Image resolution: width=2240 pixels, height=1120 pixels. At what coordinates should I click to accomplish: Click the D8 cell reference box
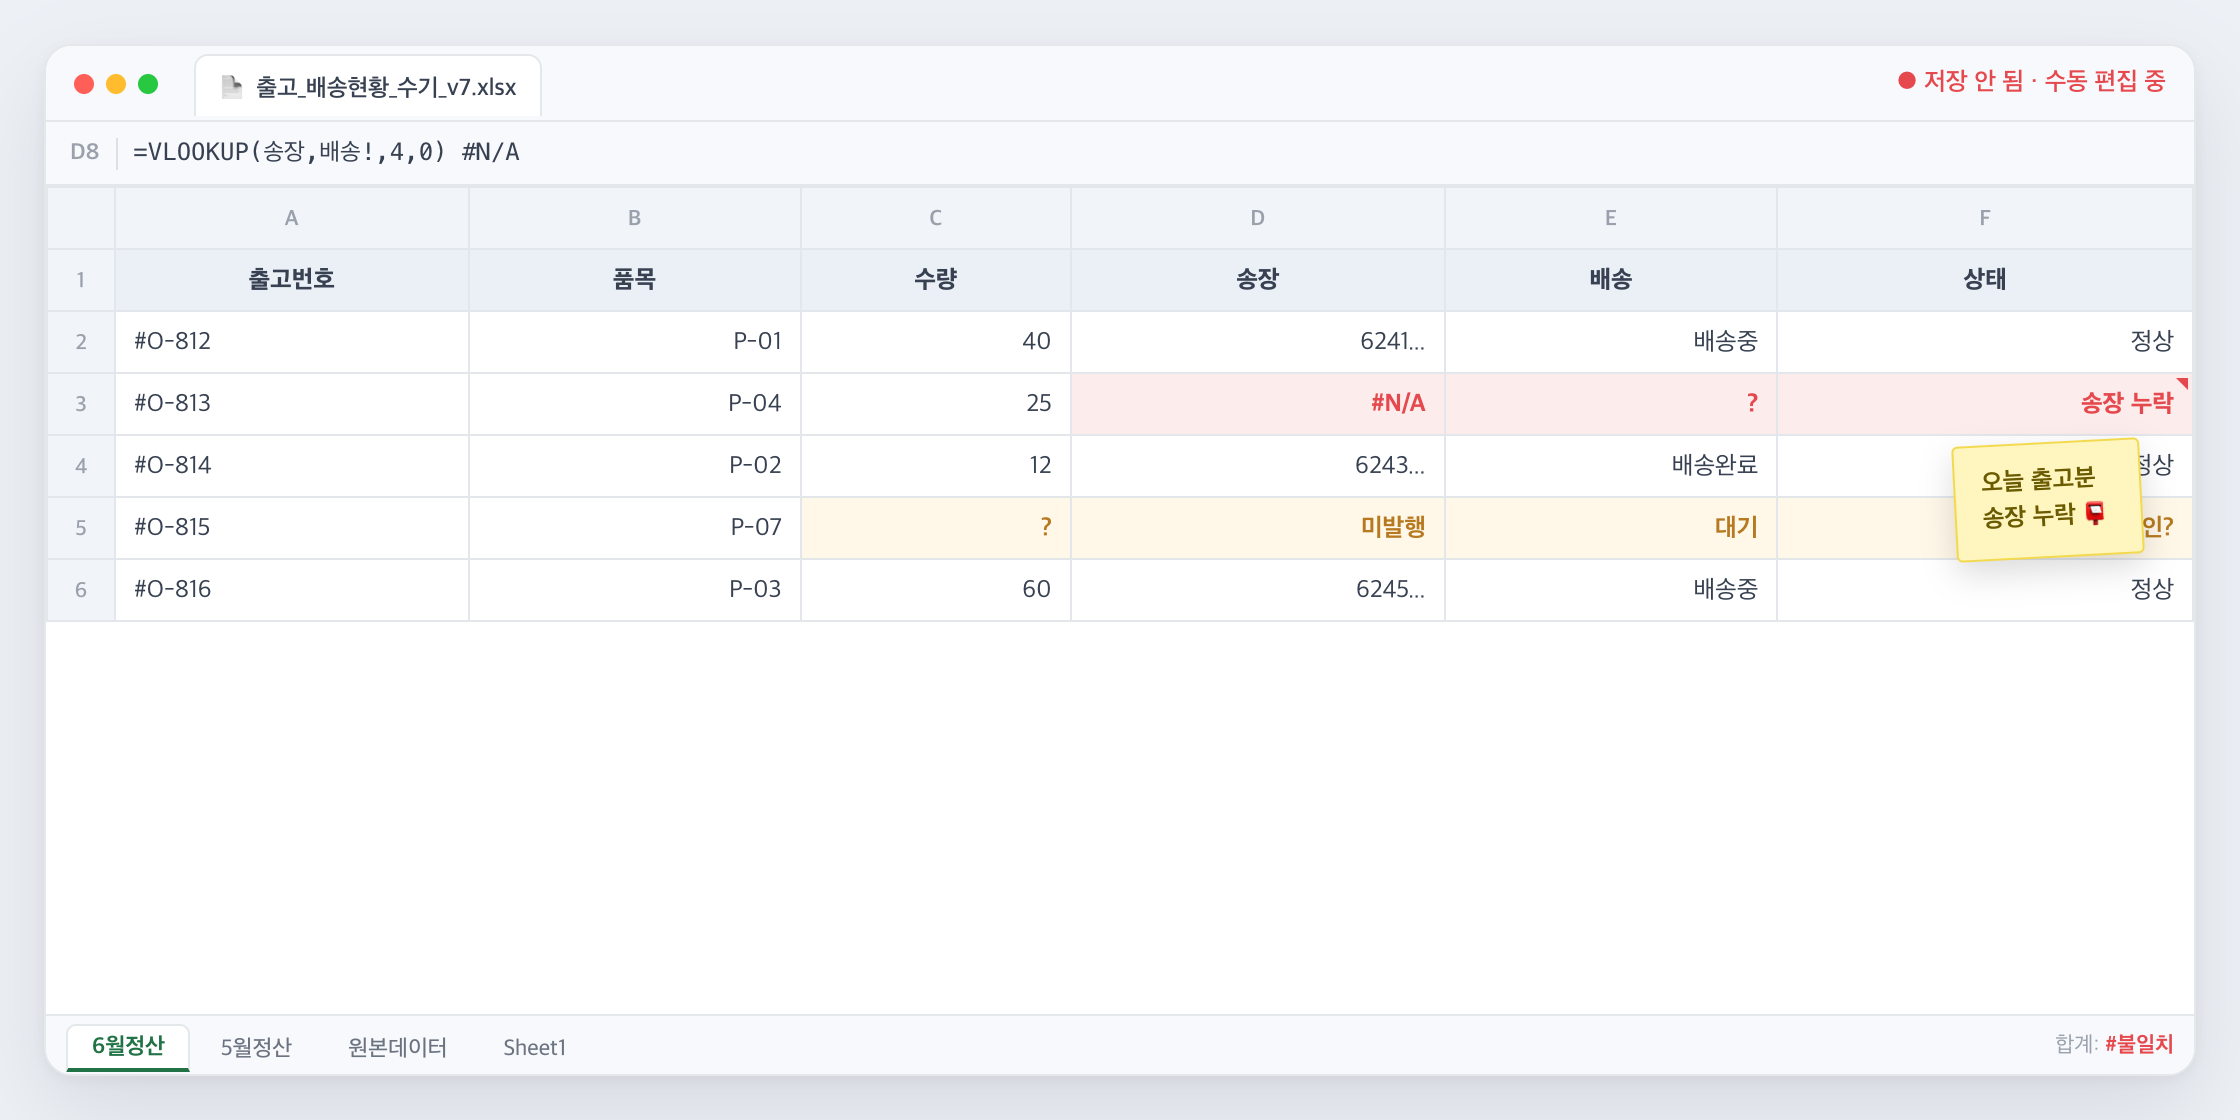tap(84, 152)
